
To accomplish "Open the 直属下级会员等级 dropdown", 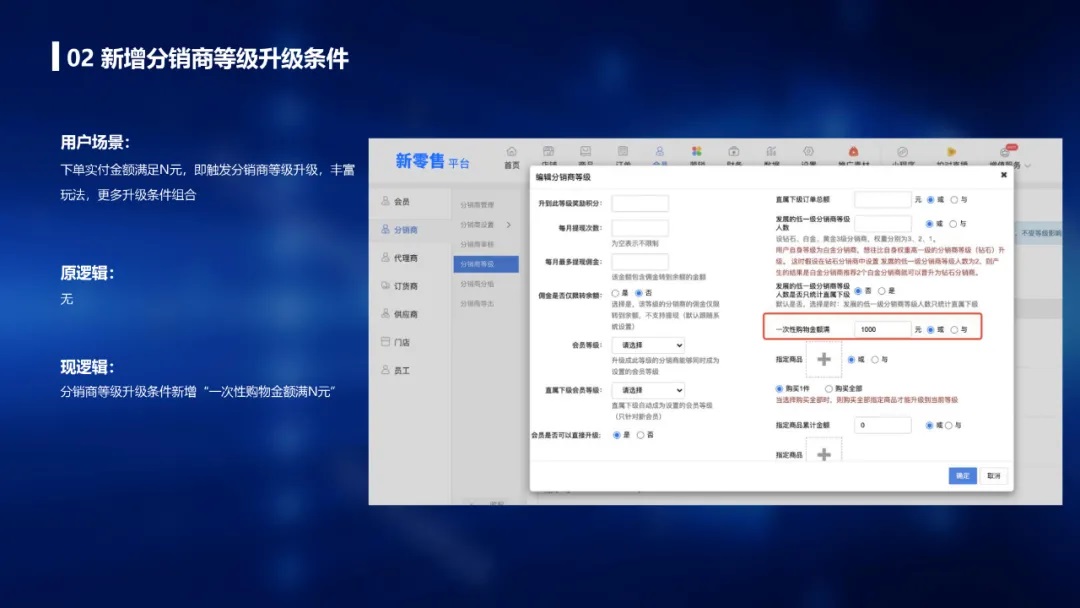I will pyautogui.click(x=647, y=390).
